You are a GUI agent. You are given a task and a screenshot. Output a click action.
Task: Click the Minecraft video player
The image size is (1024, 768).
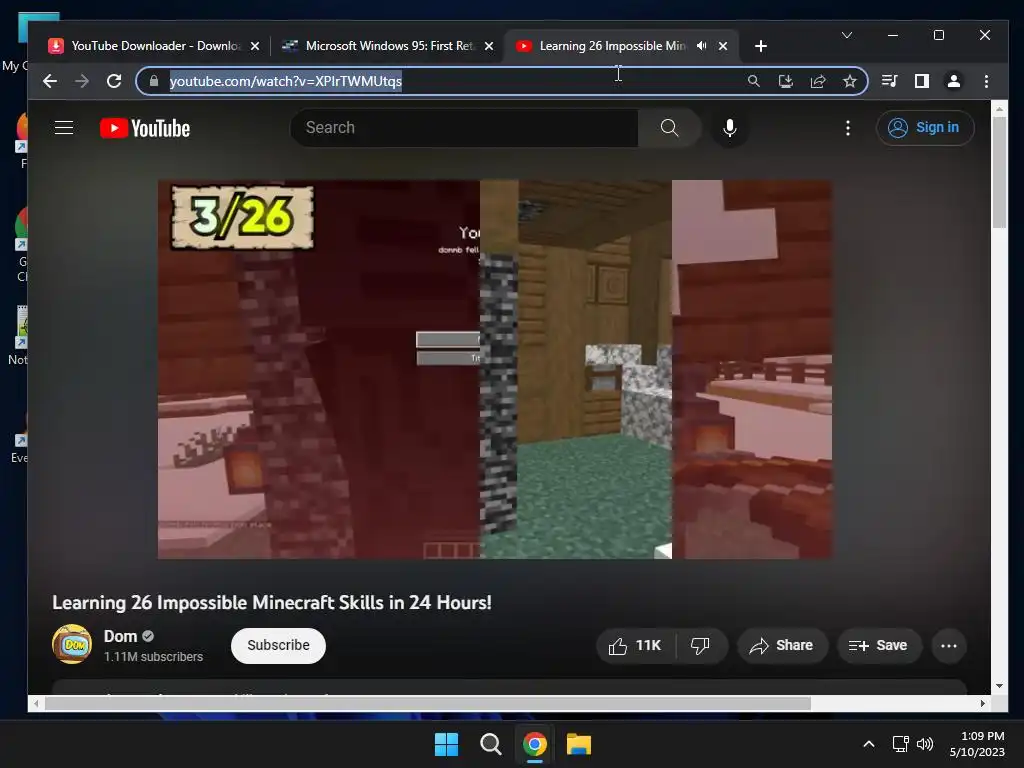click(495, 369)
